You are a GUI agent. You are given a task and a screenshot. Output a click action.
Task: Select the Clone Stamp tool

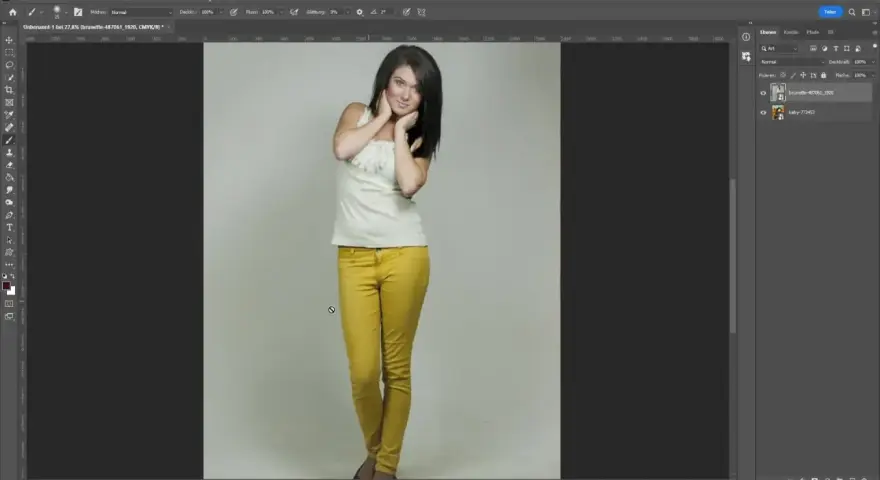coord(9,153)
